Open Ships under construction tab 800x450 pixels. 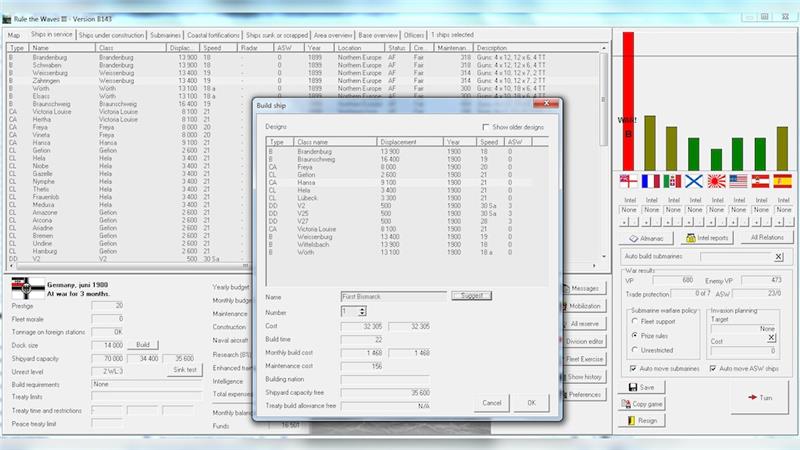111,35
